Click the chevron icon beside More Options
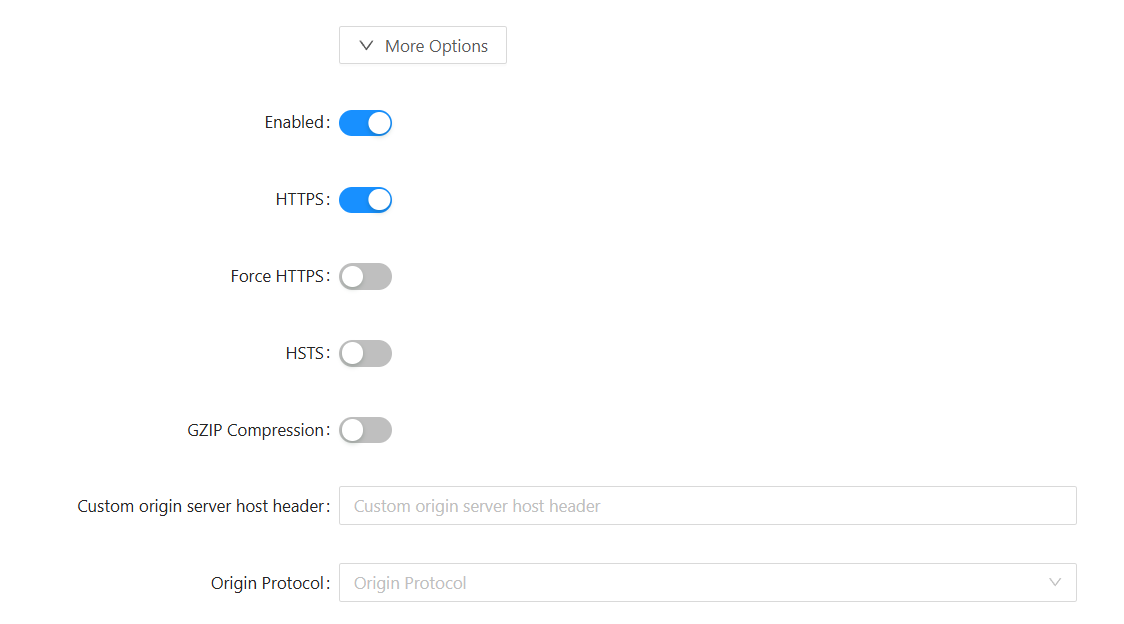1124x624 pixels. (366, 45)
